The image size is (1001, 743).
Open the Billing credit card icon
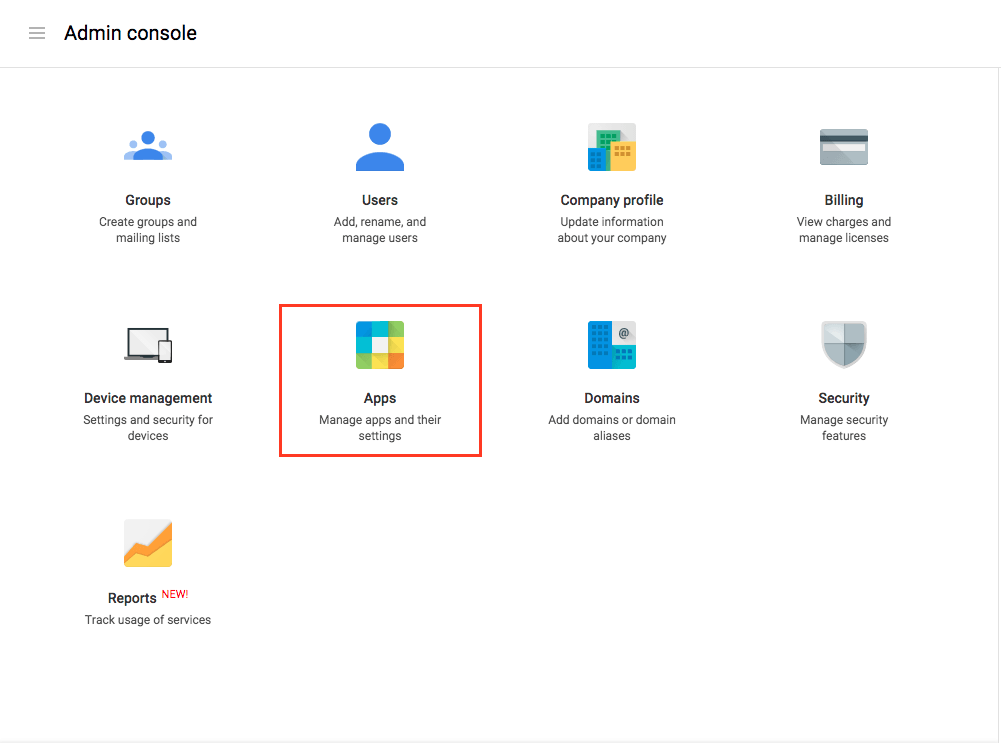click(x=844, y=146)
